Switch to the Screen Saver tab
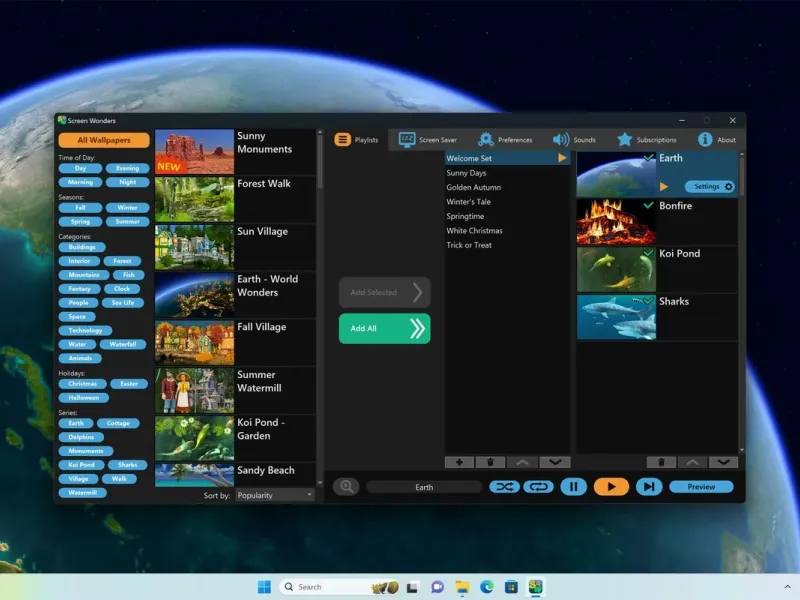800x600 pixels. (428, 140)
